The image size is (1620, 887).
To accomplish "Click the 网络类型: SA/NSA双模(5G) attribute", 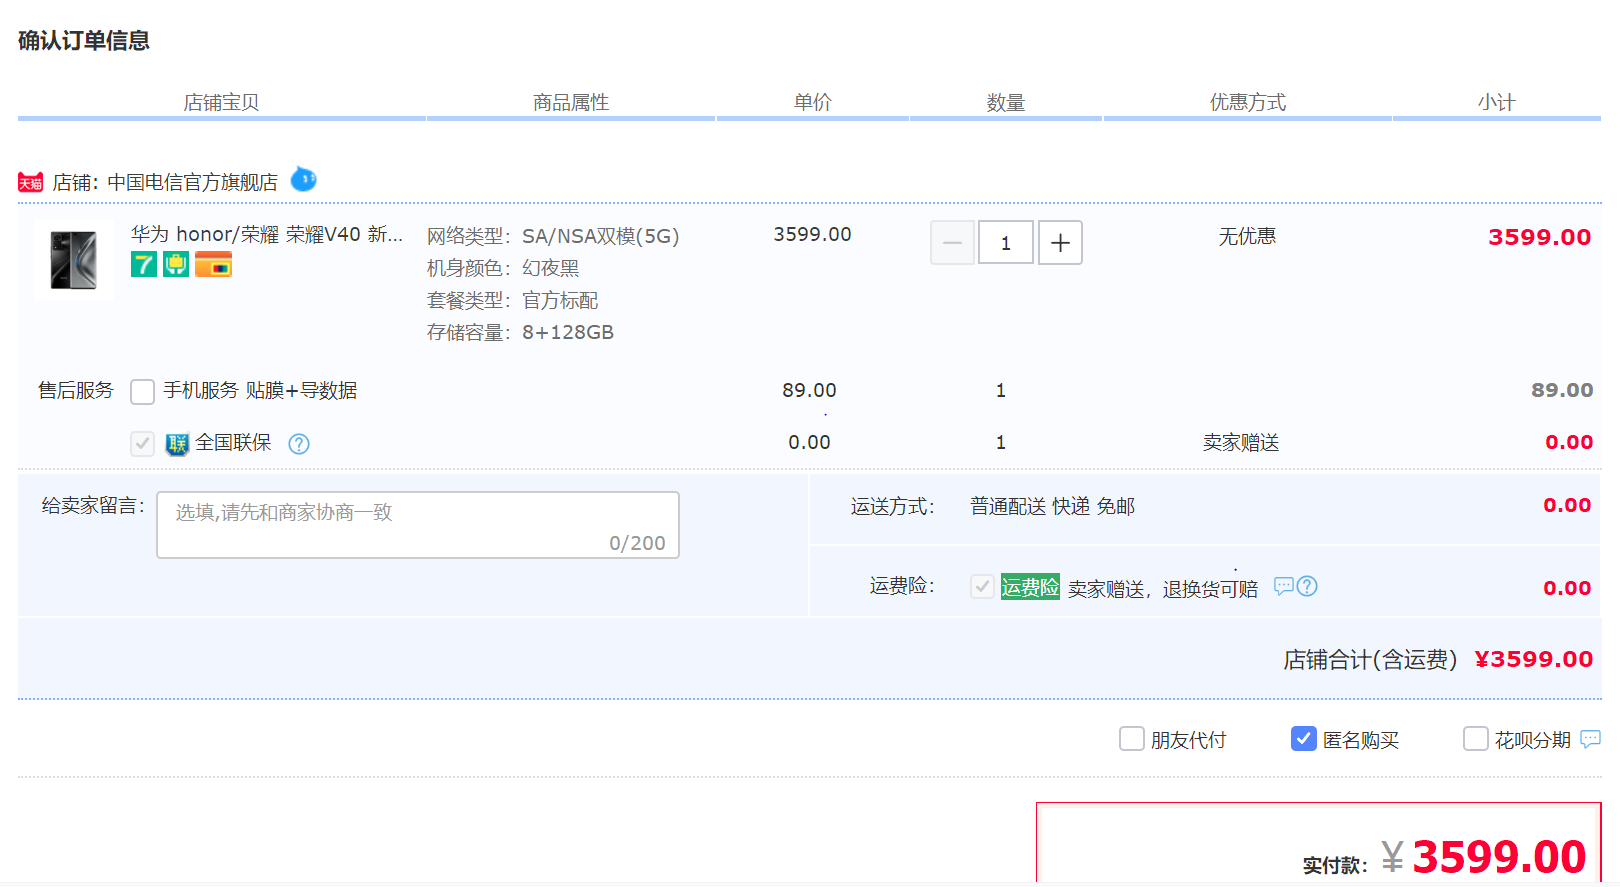I will [x=553, y=236].
